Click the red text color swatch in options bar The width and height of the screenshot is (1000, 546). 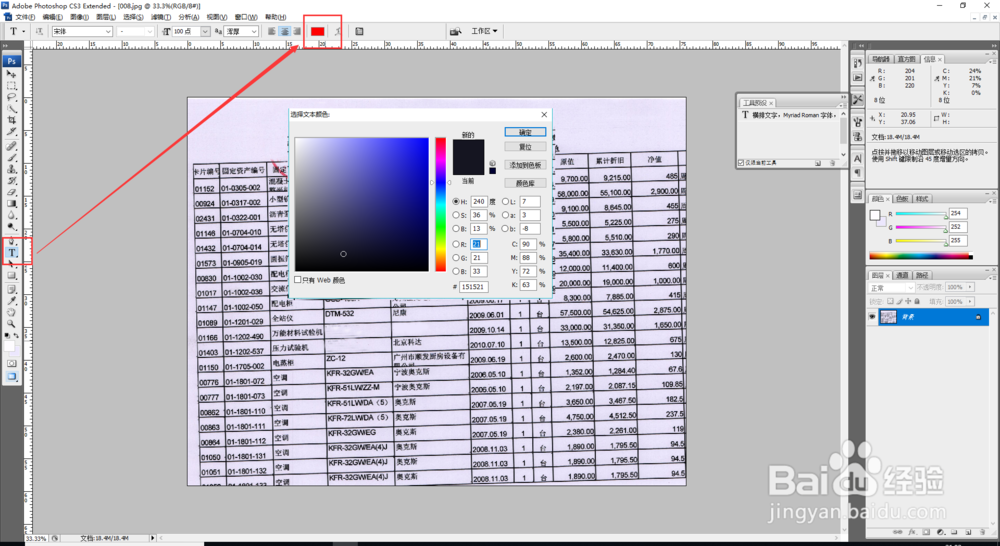pos(318,31)
